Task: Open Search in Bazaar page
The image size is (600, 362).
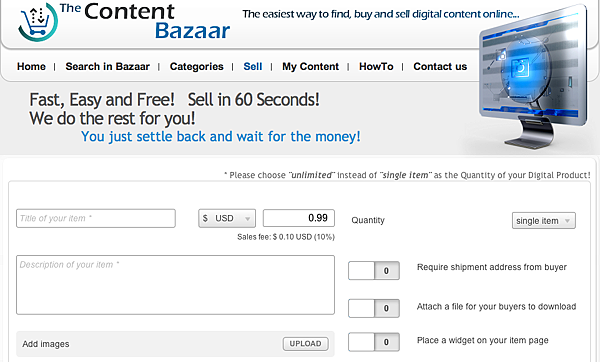Action: (x=108, y=67)
